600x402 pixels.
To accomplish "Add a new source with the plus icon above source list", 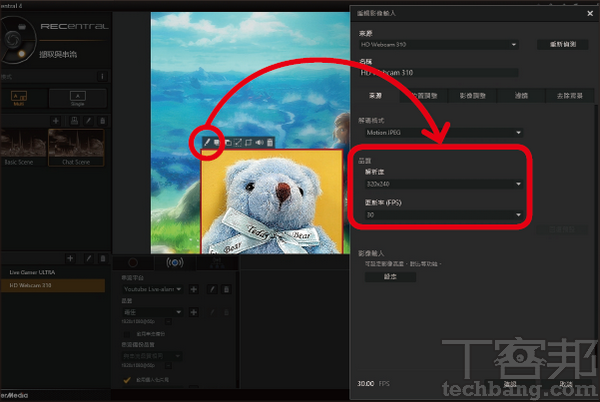I will (x=70, y=259).
